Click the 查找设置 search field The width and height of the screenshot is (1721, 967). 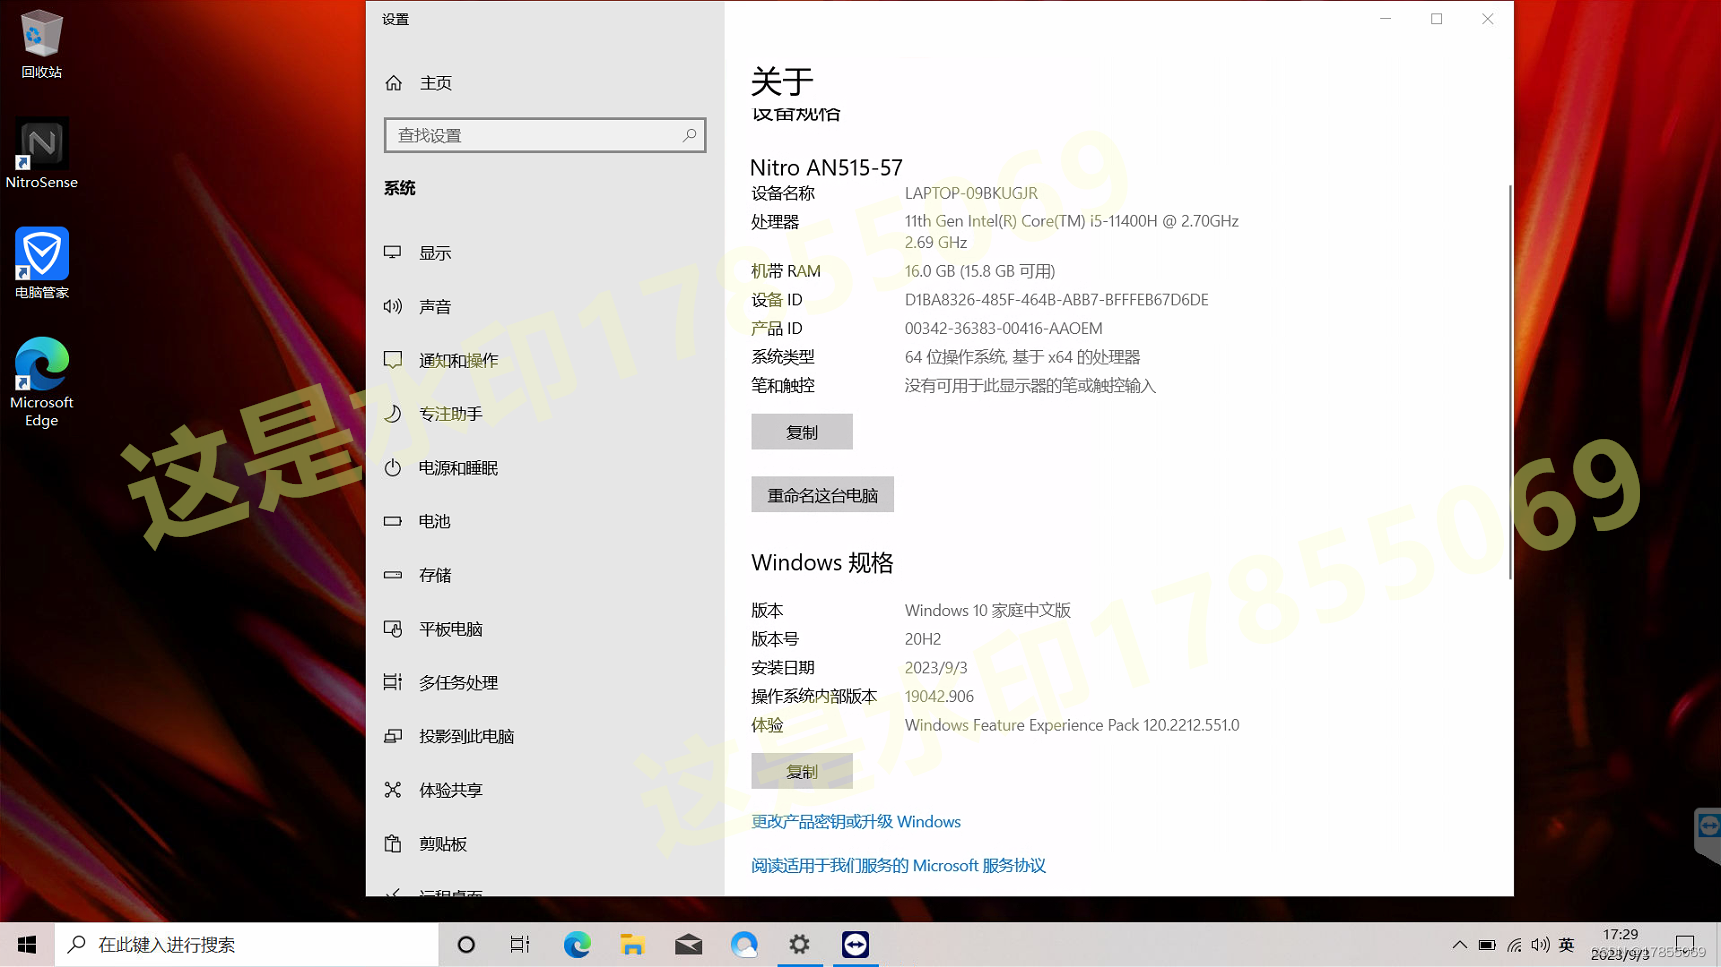point(545,135)
